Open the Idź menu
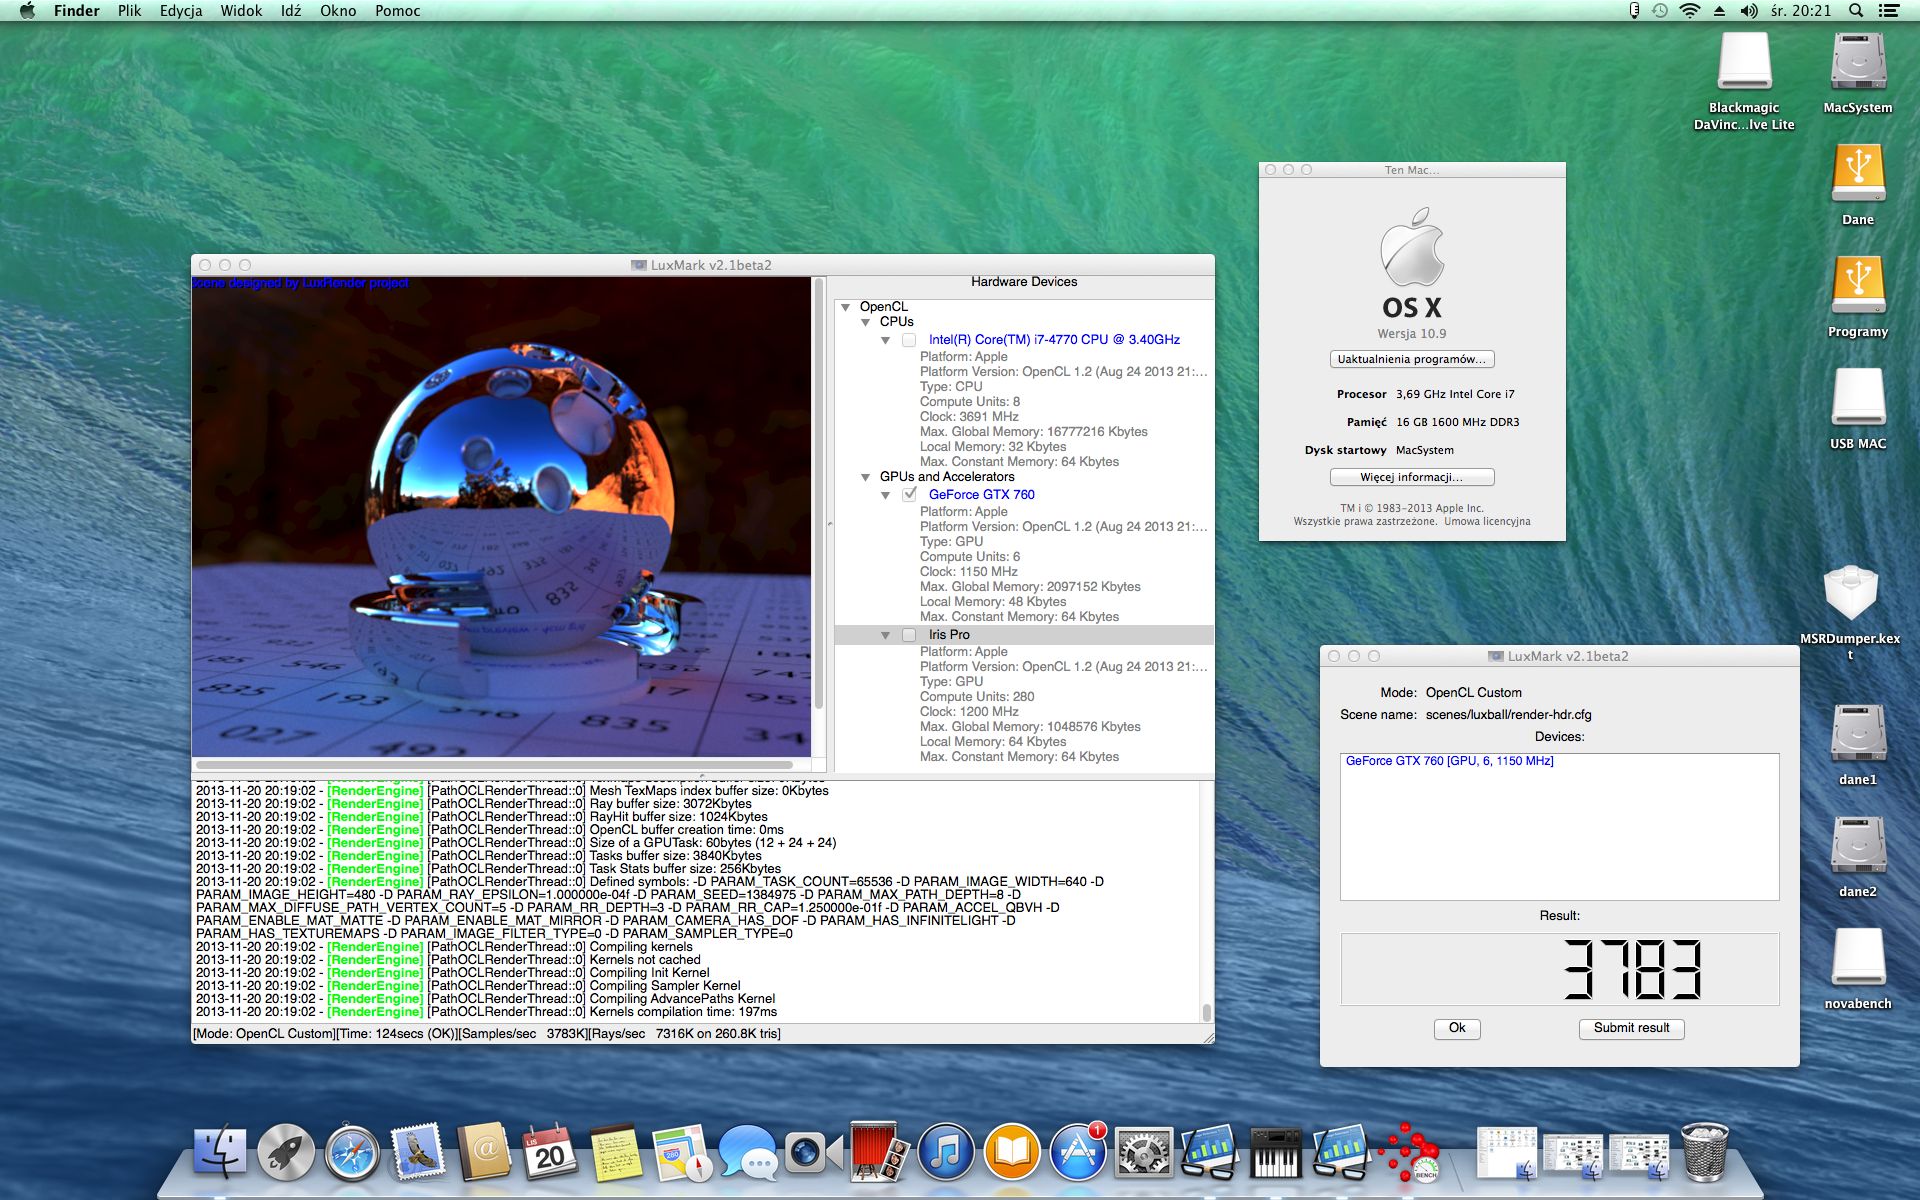This screenshot has height=1200, width=1920. (291, 11)
